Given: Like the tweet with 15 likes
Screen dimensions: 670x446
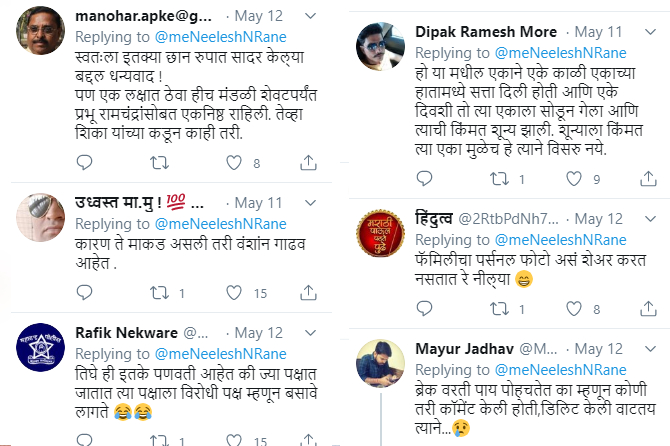Looking at the screenshot, I should pos(229,293).
